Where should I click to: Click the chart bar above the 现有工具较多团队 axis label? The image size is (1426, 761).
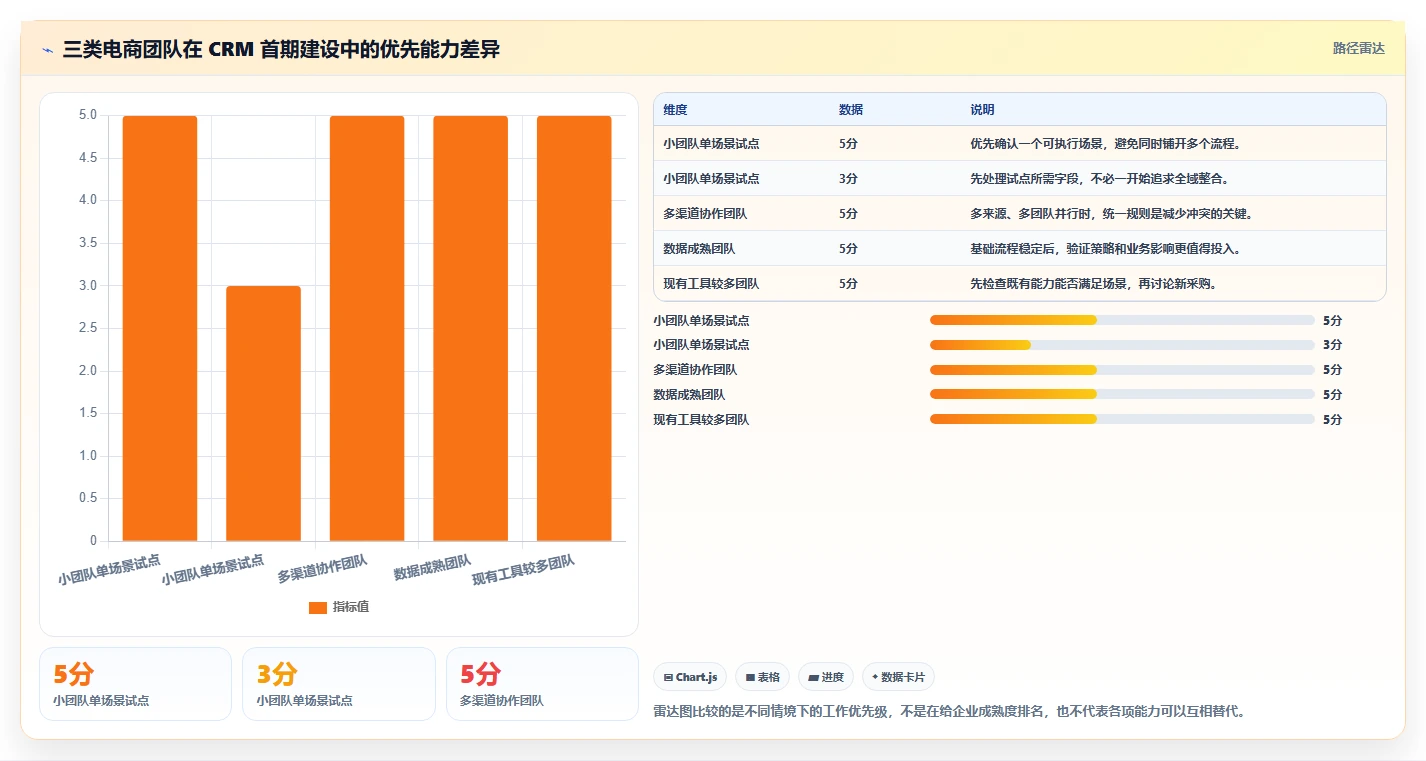tap(574, 328)
